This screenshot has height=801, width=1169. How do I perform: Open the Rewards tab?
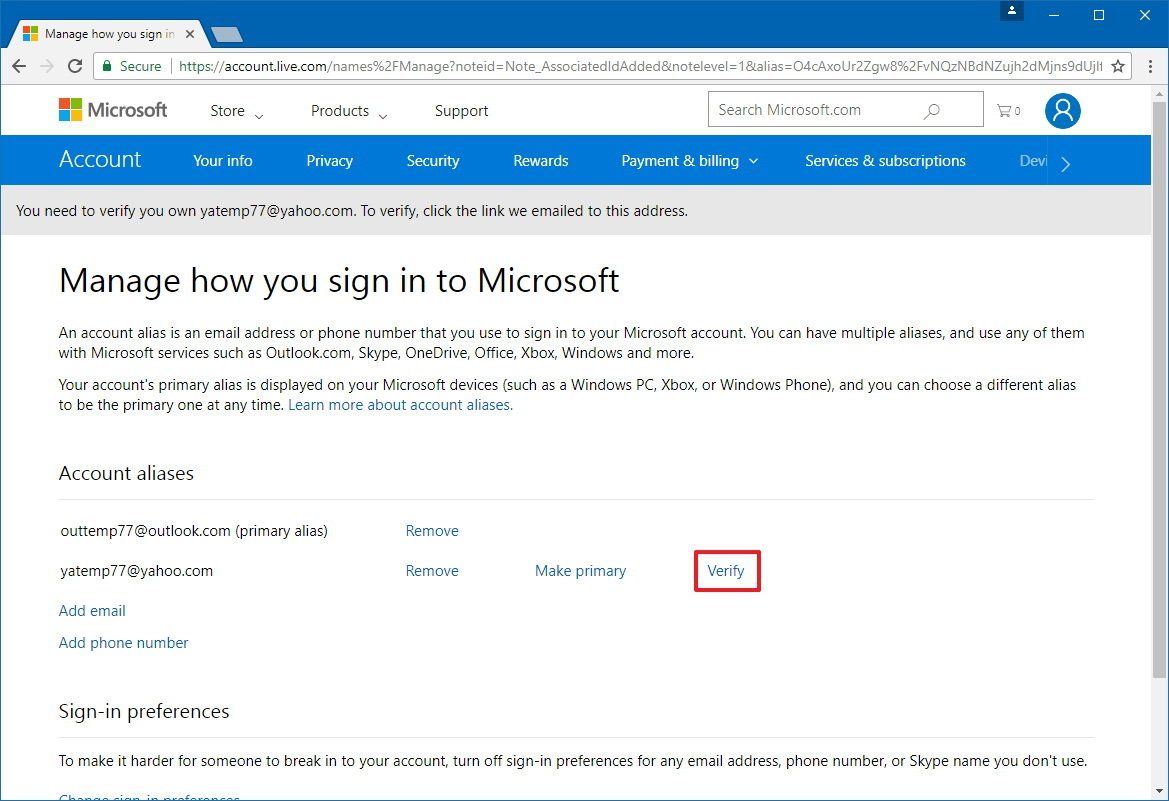(x=541, y=161)
